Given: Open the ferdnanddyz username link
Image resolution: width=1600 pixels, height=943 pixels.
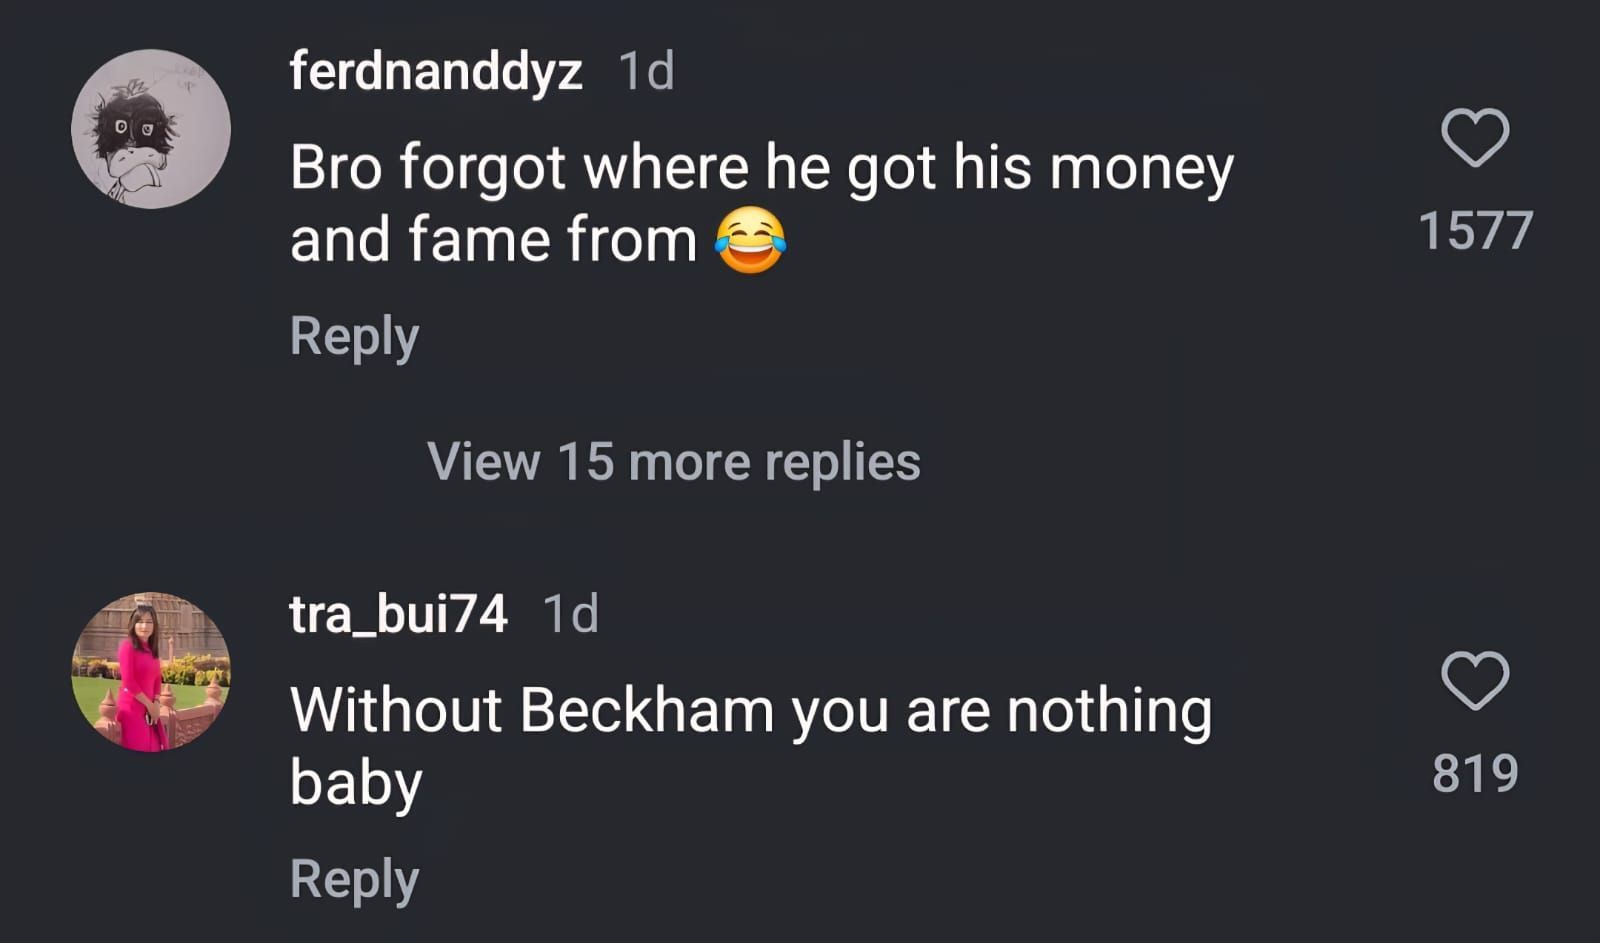Looking at the screenshot, I should pyautogui.click(x=436, y=71).
